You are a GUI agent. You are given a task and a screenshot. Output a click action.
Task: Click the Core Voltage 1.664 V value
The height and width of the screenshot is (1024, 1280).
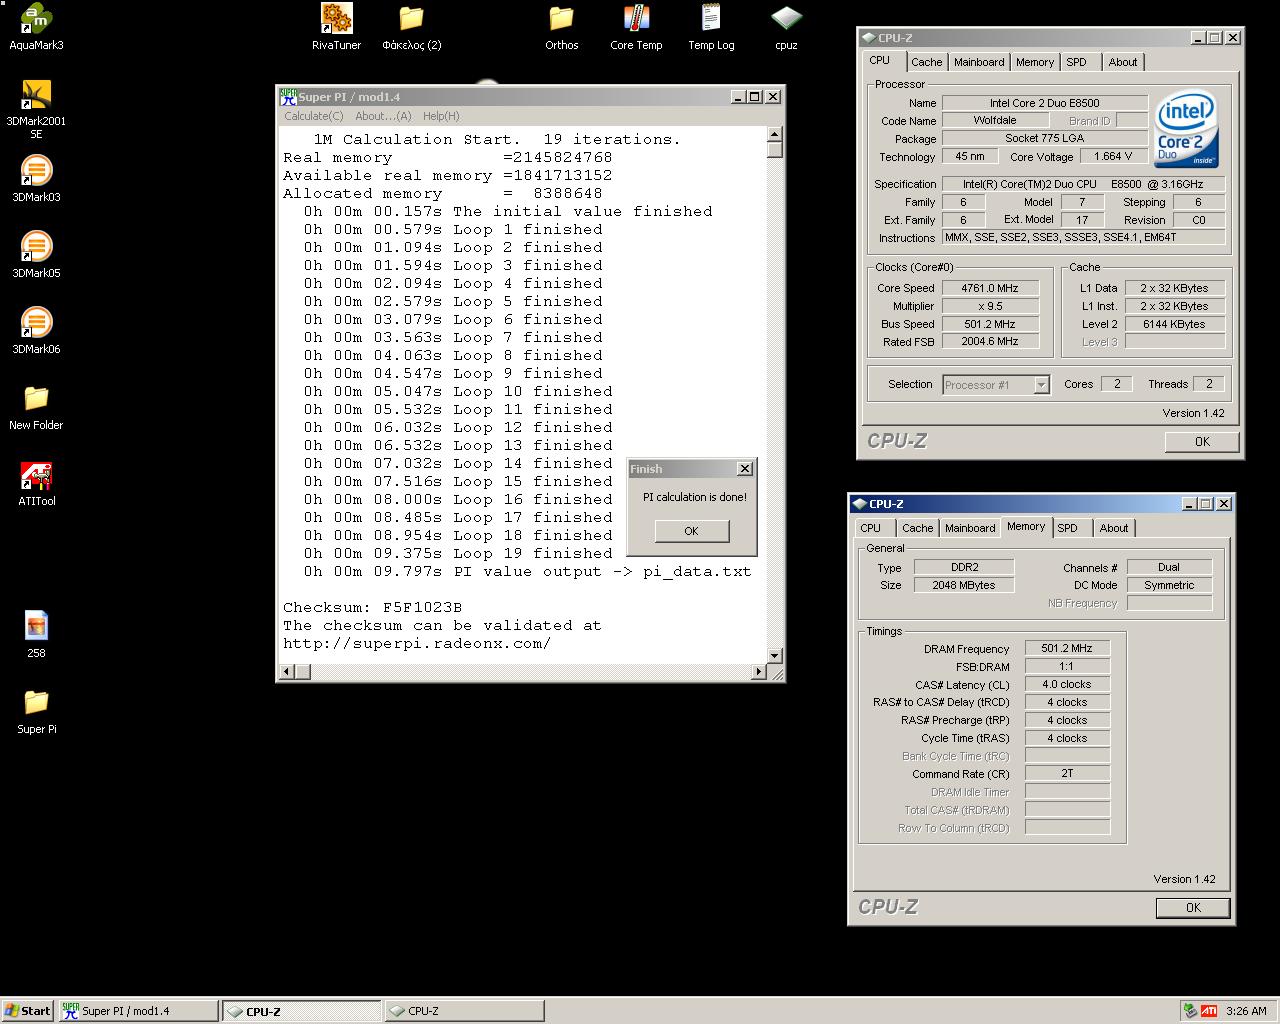coord(1113,156)
